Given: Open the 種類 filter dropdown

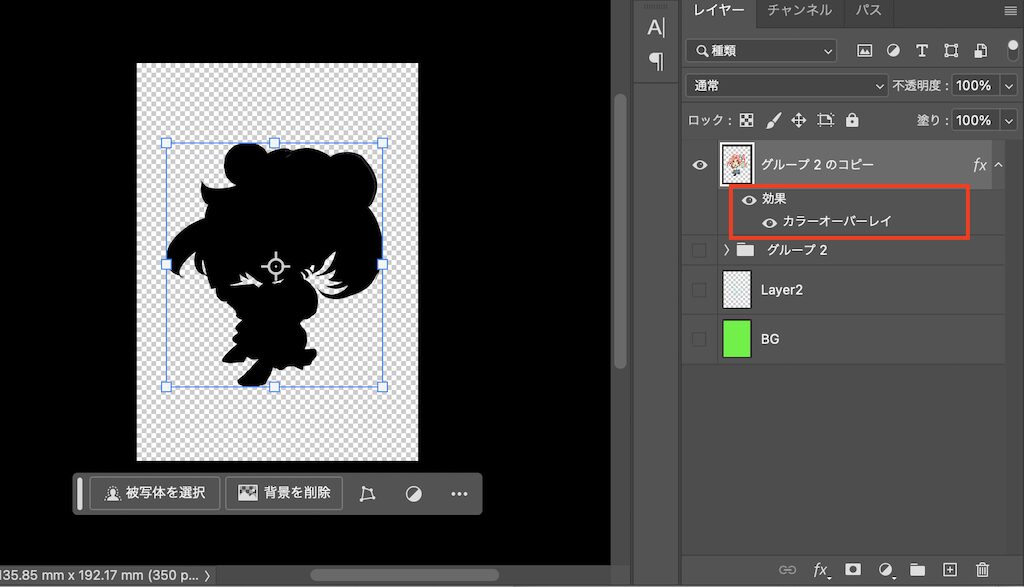Looking at the screenshot, I should (x=762, y=51).
